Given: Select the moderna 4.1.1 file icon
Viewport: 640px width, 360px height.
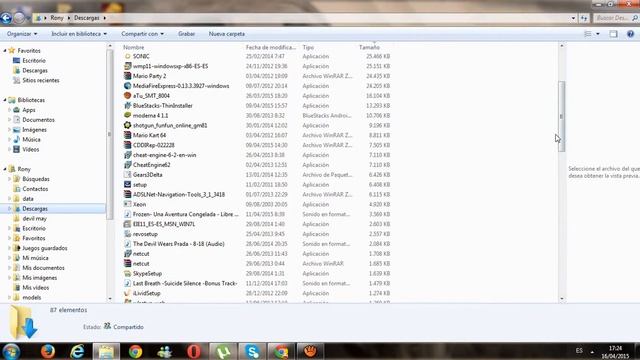Looking at the screenshot, I should click(x=127, y=116).
